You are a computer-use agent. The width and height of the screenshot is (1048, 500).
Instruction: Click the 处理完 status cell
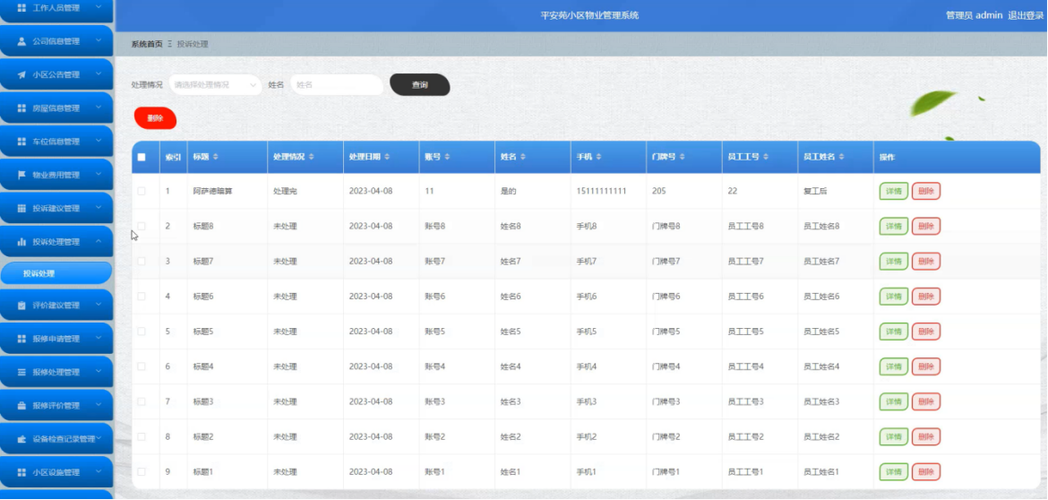285,191
